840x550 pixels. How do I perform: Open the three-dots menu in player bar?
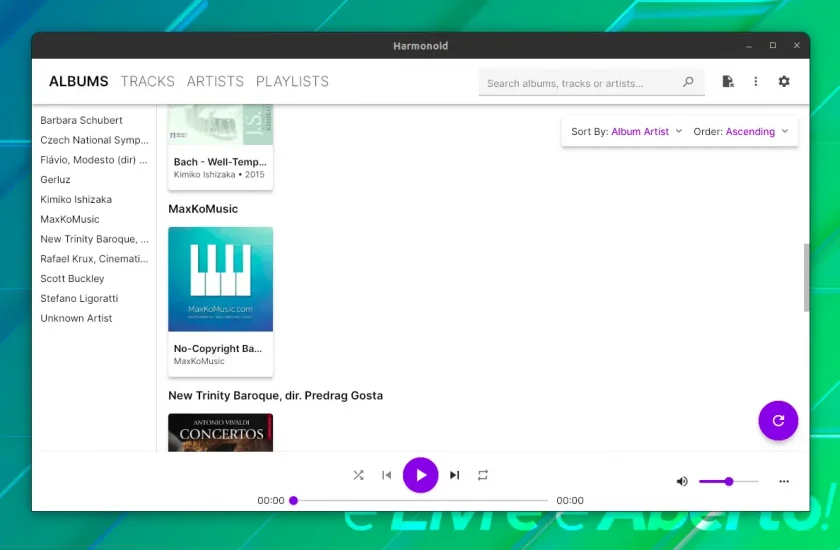[784, 481]
